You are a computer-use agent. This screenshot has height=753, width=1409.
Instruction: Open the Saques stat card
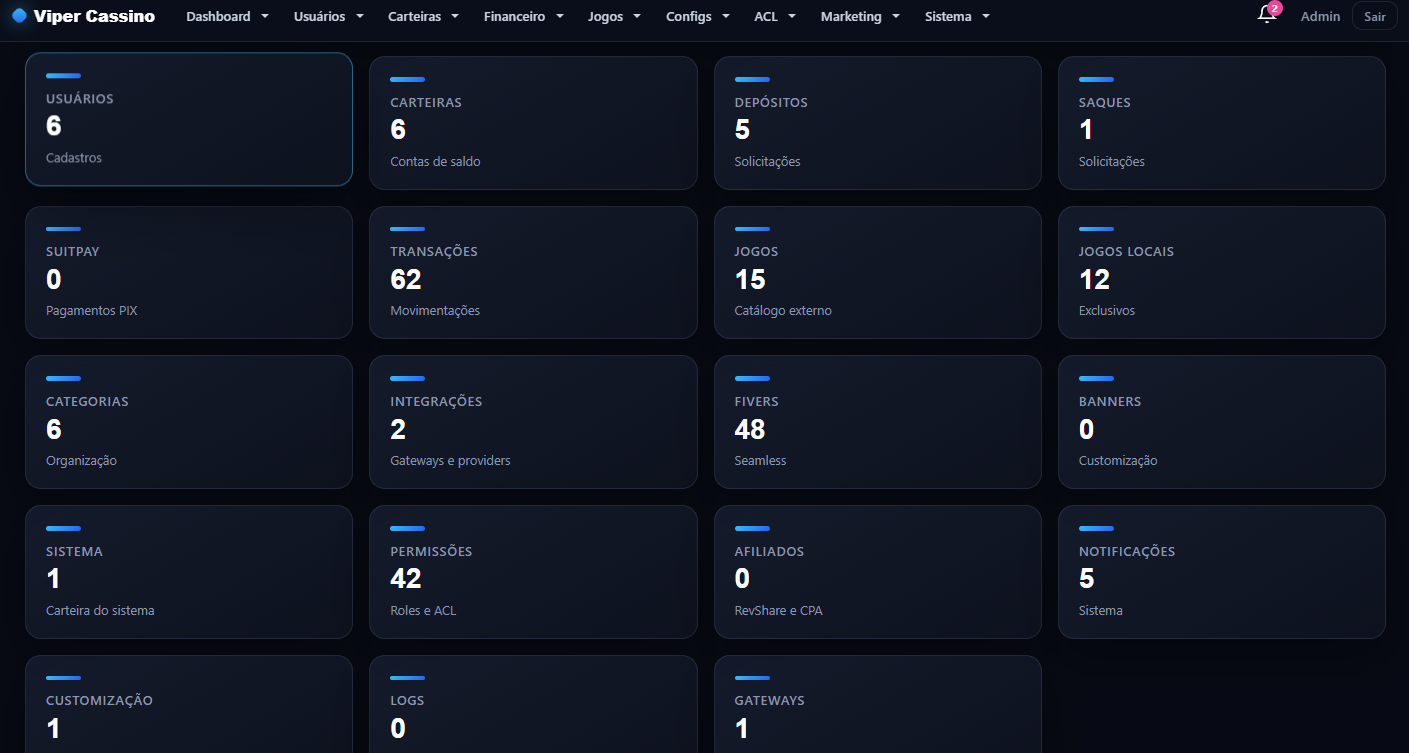(x=1222, y=123)
